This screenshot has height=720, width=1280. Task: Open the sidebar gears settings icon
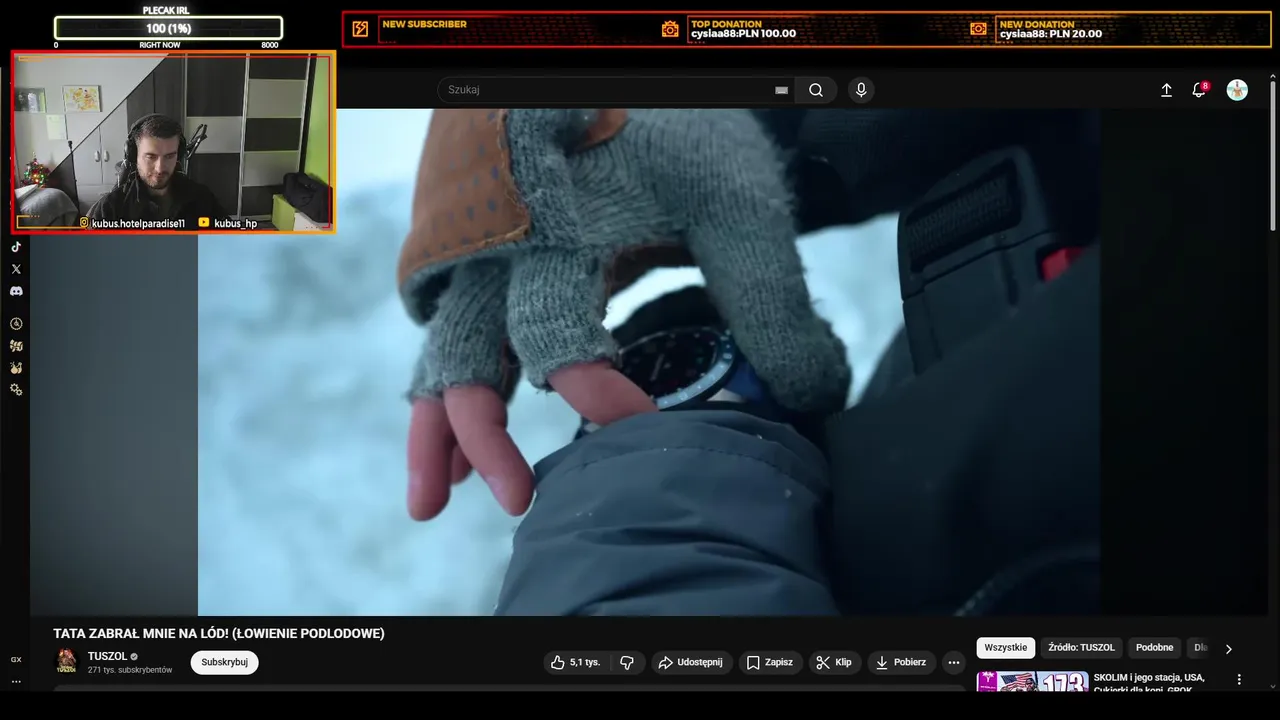tap(16, 390)
